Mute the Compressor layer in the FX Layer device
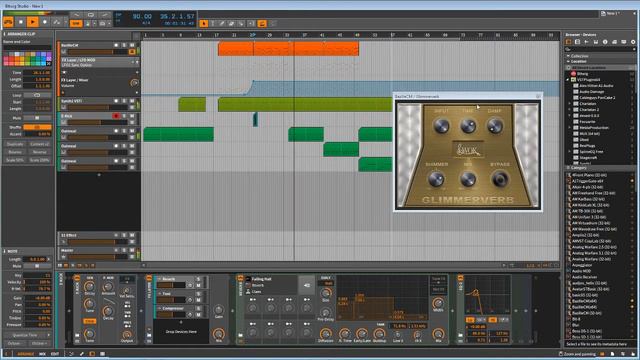 click(x=198, y=315)
